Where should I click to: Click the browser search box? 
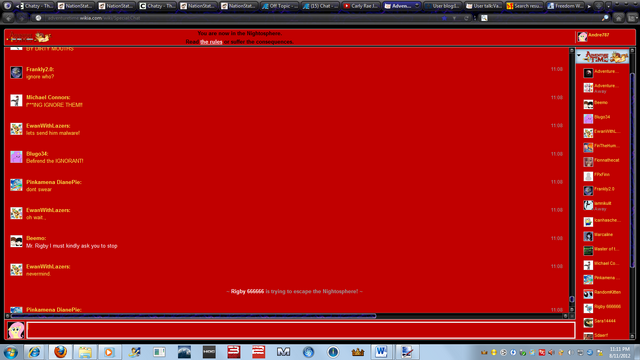coord(543,18)
